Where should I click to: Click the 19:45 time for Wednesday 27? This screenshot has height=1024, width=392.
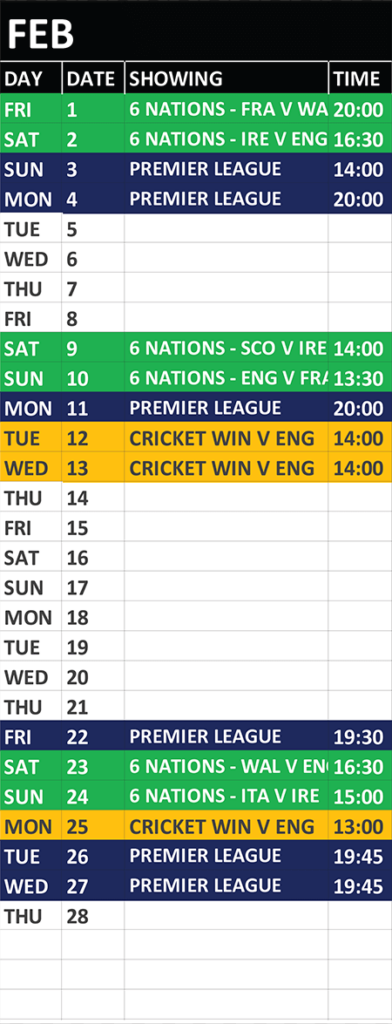pyautogui.click(x=360, y=886)
